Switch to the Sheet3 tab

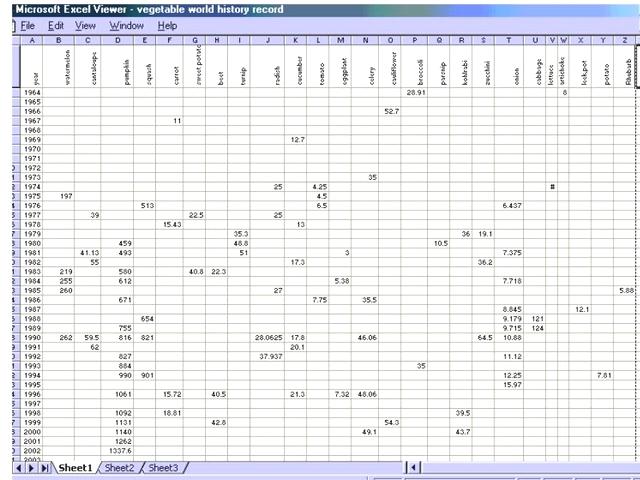(163, 468)
